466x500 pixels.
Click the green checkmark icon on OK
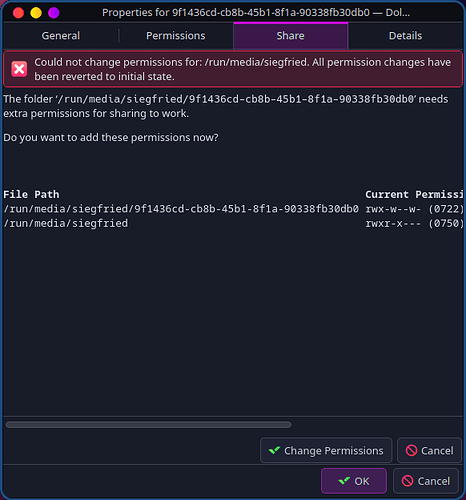click(344, 481)
